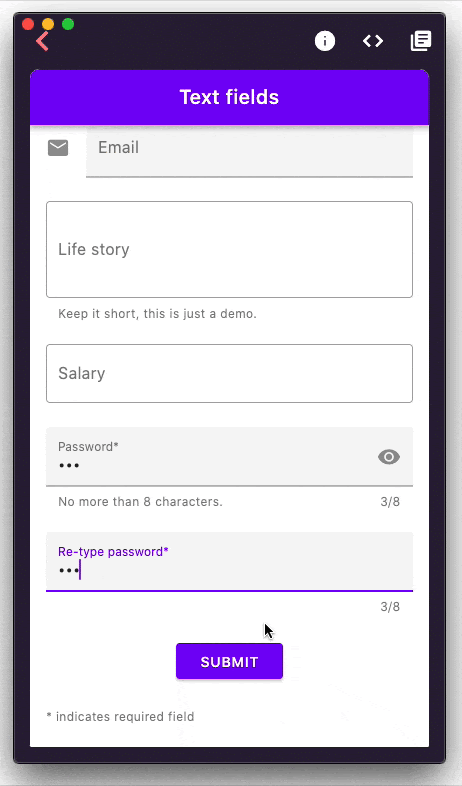Viewport: 462px width, 786px height.
Task: Click the 3/8 counter under Password
Action: point(390,502)
